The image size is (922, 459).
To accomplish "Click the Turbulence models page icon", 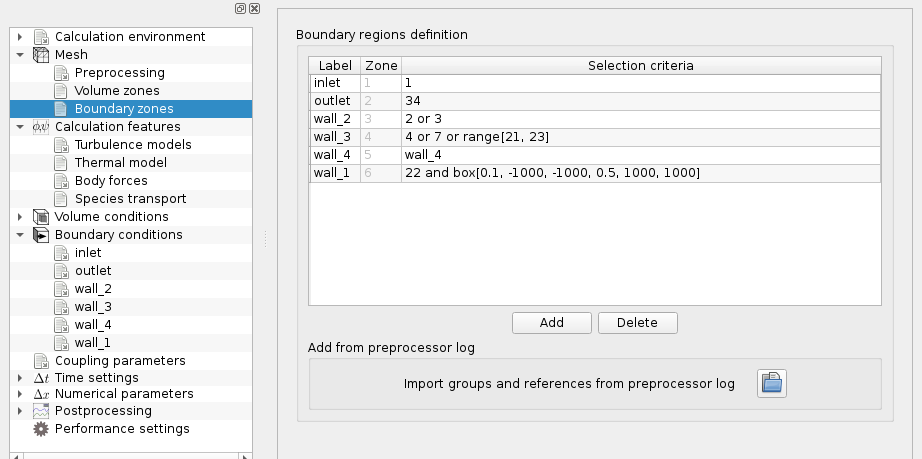I will [61, 145].
